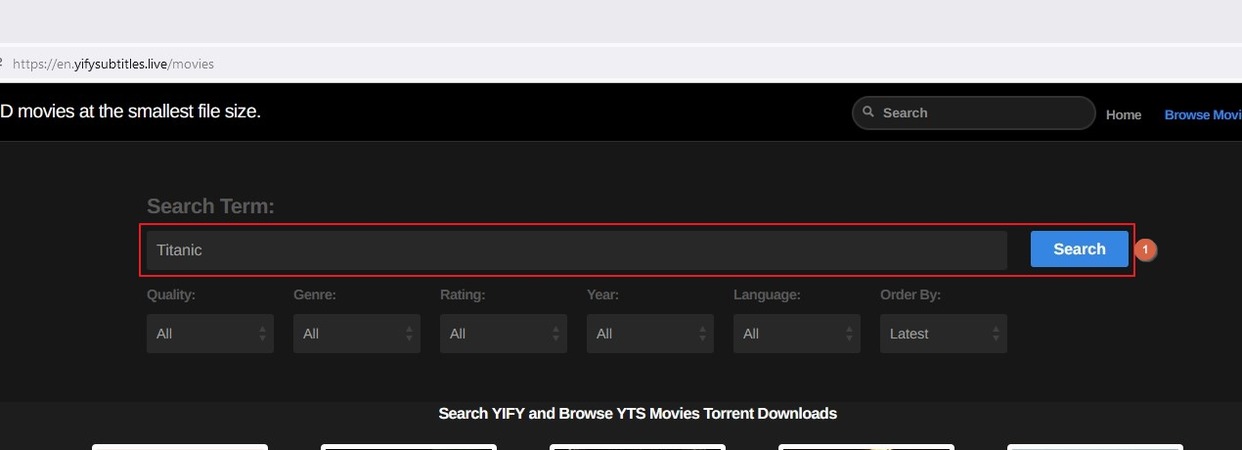The width and height of the screenshot is (1242, 450).
Task: Open the first movie thumbnail at bottom
Action: point(180,446)
